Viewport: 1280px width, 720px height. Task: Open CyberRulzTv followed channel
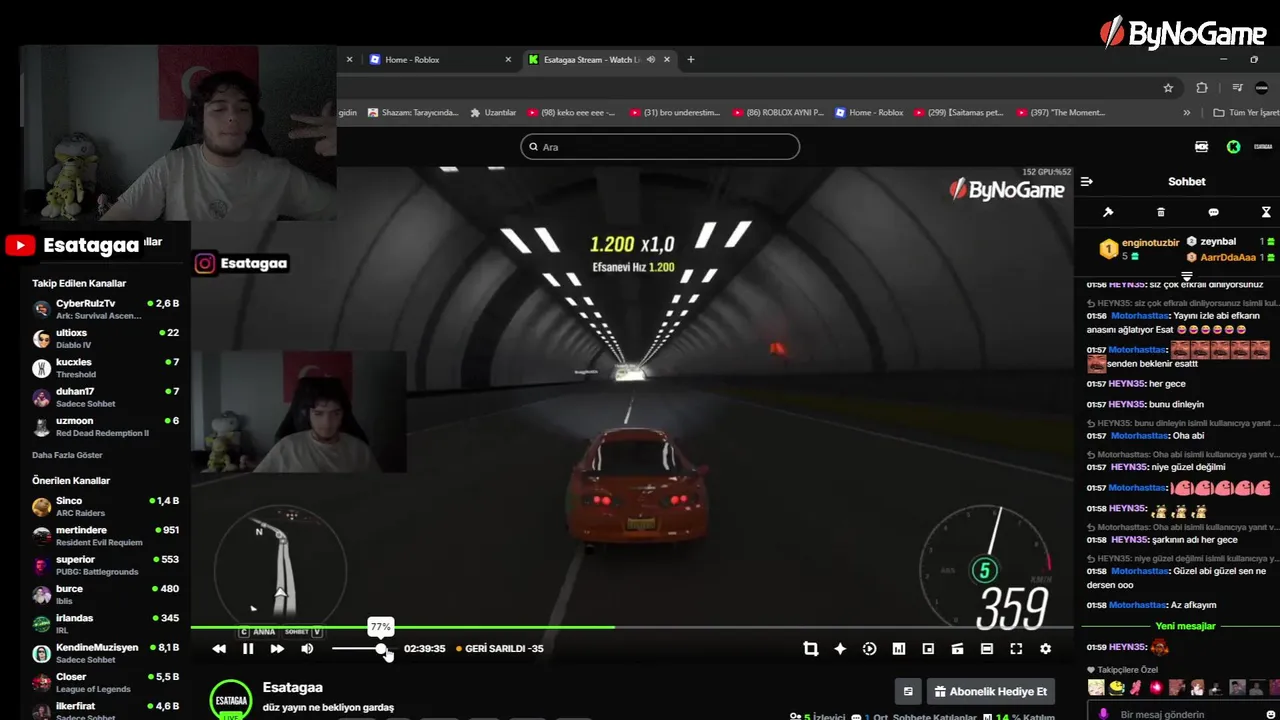(106, 309)
